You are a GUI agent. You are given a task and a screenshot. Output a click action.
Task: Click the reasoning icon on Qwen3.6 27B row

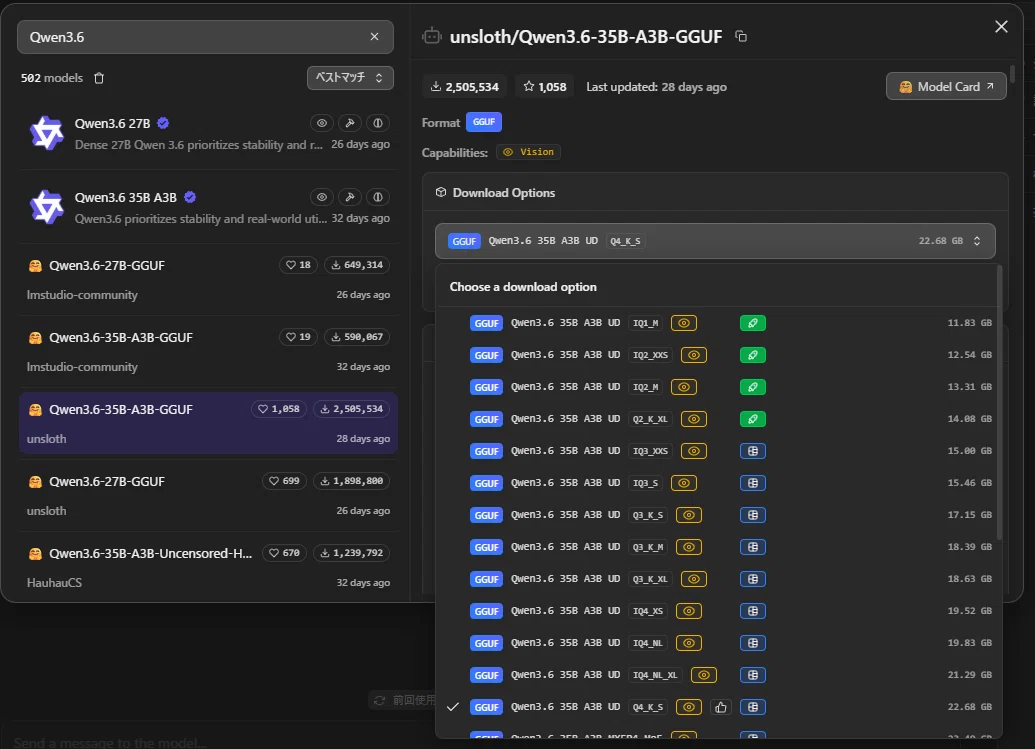(x=378, y=123)
